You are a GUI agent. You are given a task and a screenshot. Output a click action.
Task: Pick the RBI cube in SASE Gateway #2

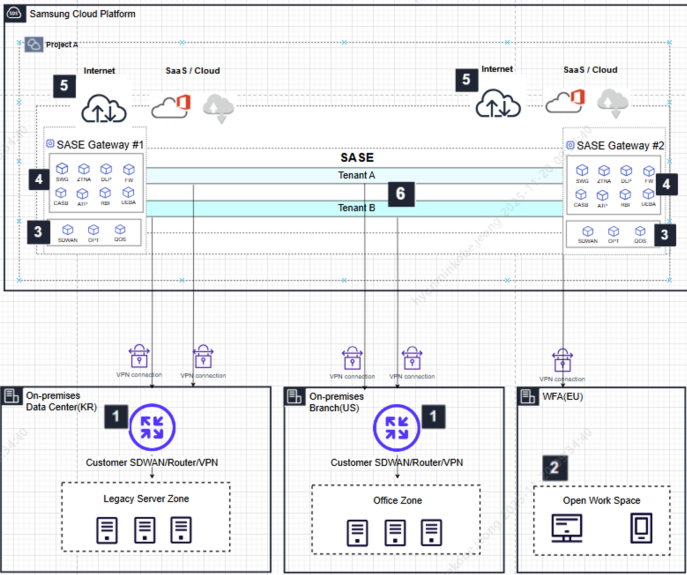(625, 194)
